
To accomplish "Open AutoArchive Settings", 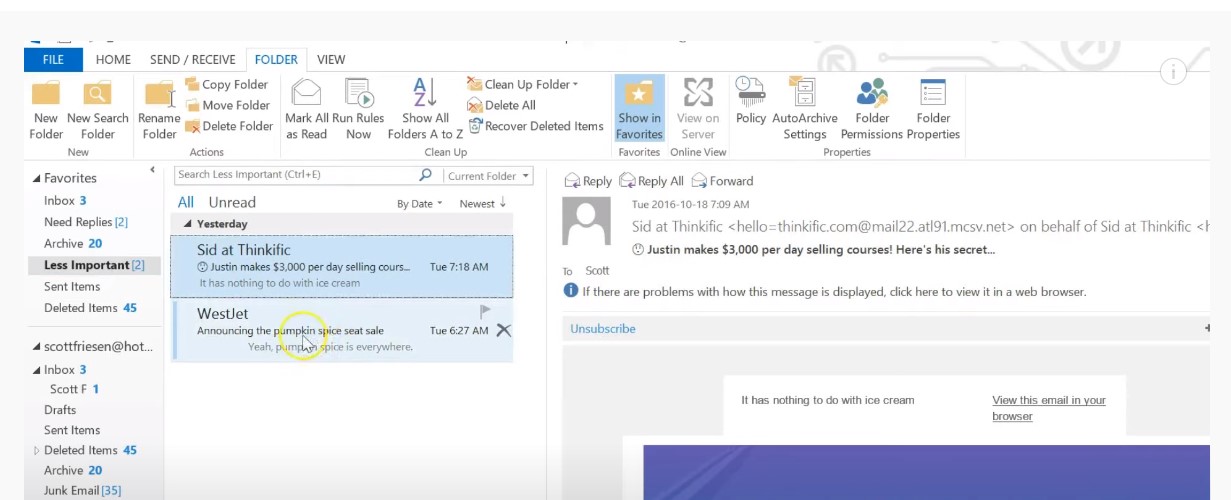I will point(804,95).
